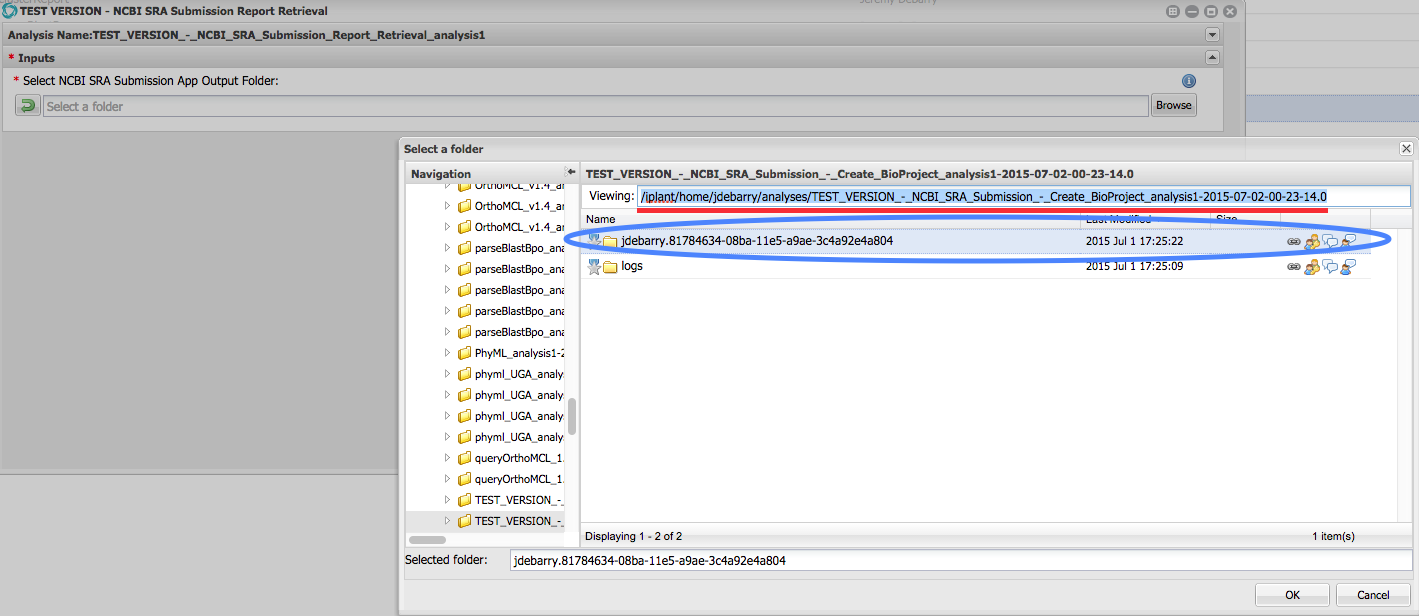Sort by the Last Modified column header
1419x616 pixels.
click(x=1144, y=219)
